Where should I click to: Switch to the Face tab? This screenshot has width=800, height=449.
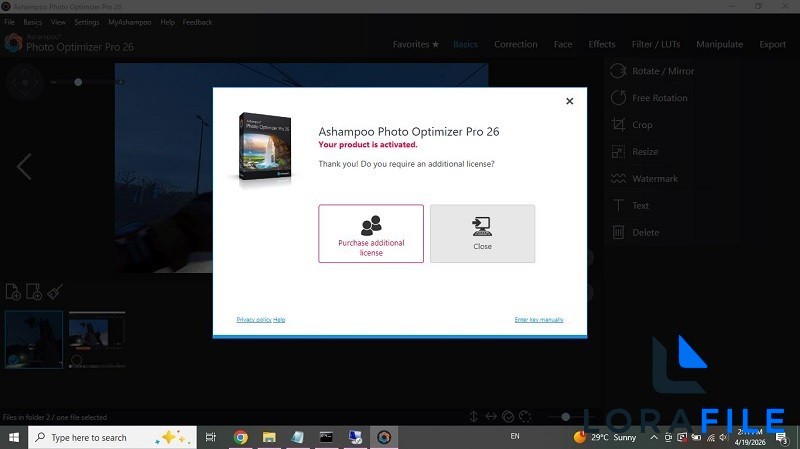pos(563,44)
